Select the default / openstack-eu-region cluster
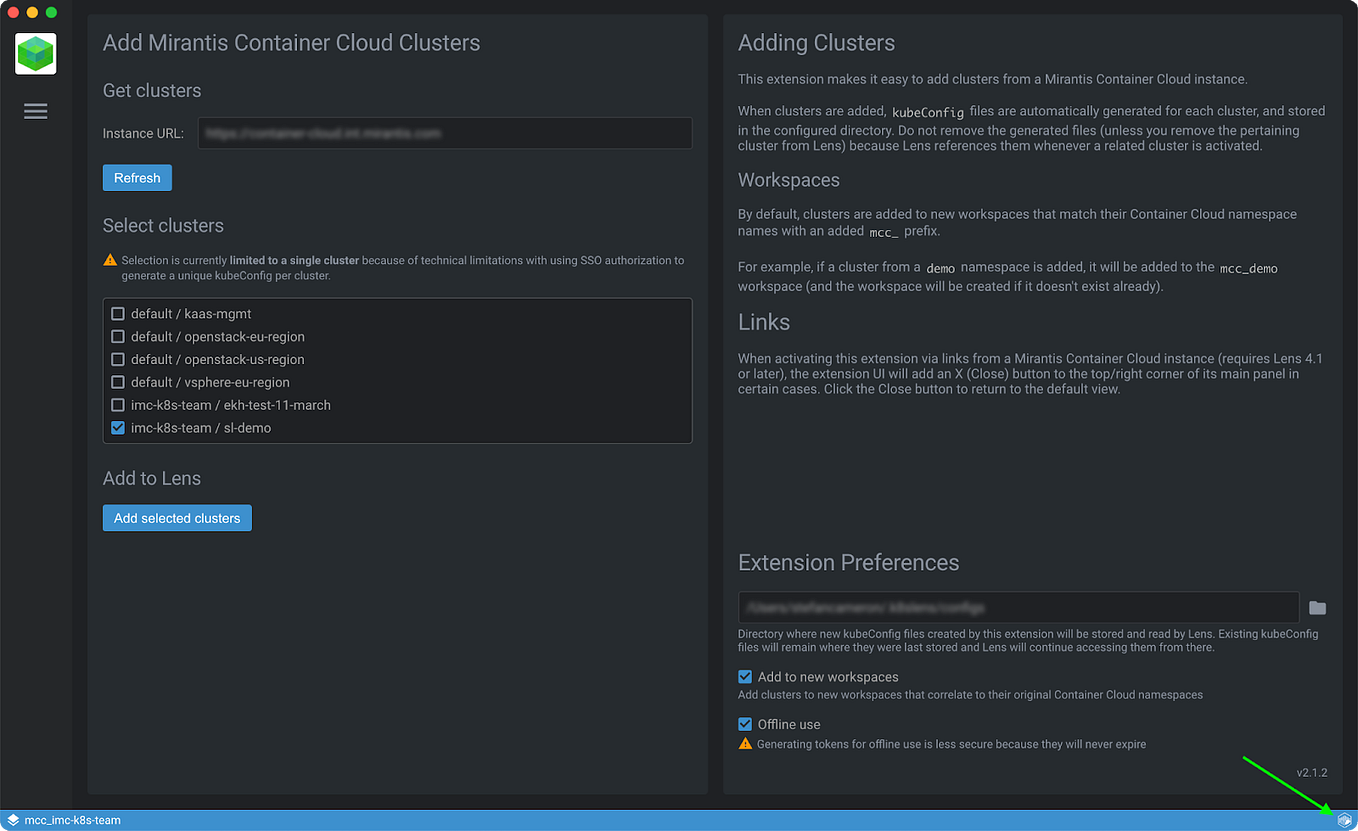 click(118, 336)
